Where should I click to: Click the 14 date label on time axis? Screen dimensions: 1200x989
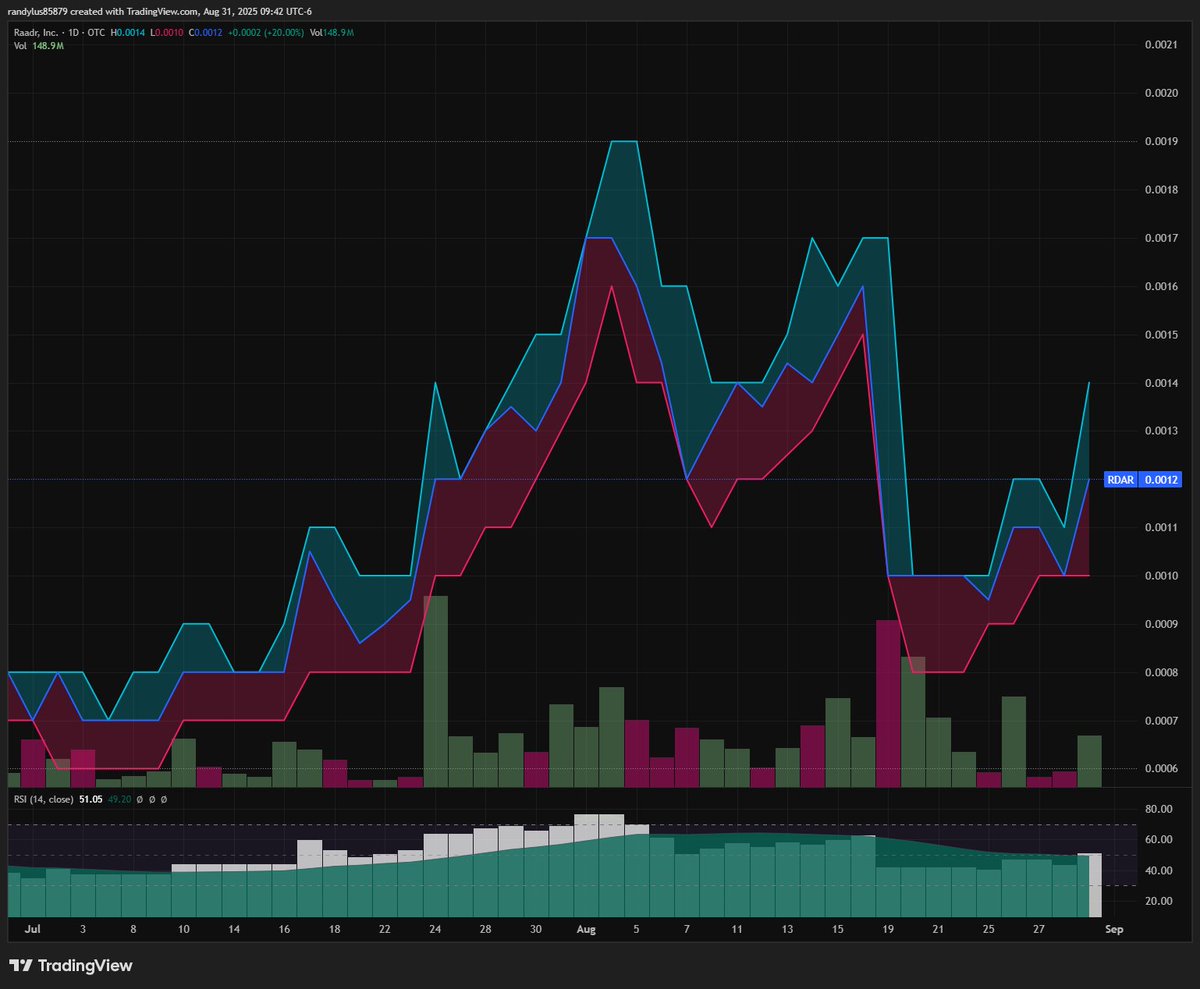(x=234, y=930)
